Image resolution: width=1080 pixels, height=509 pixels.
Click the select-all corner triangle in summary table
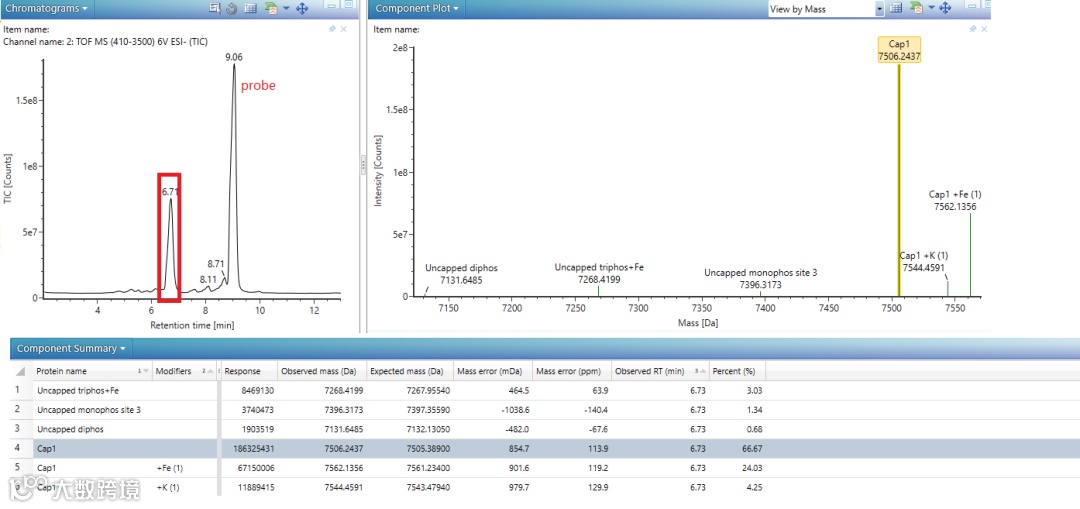(x=20, y=371)
